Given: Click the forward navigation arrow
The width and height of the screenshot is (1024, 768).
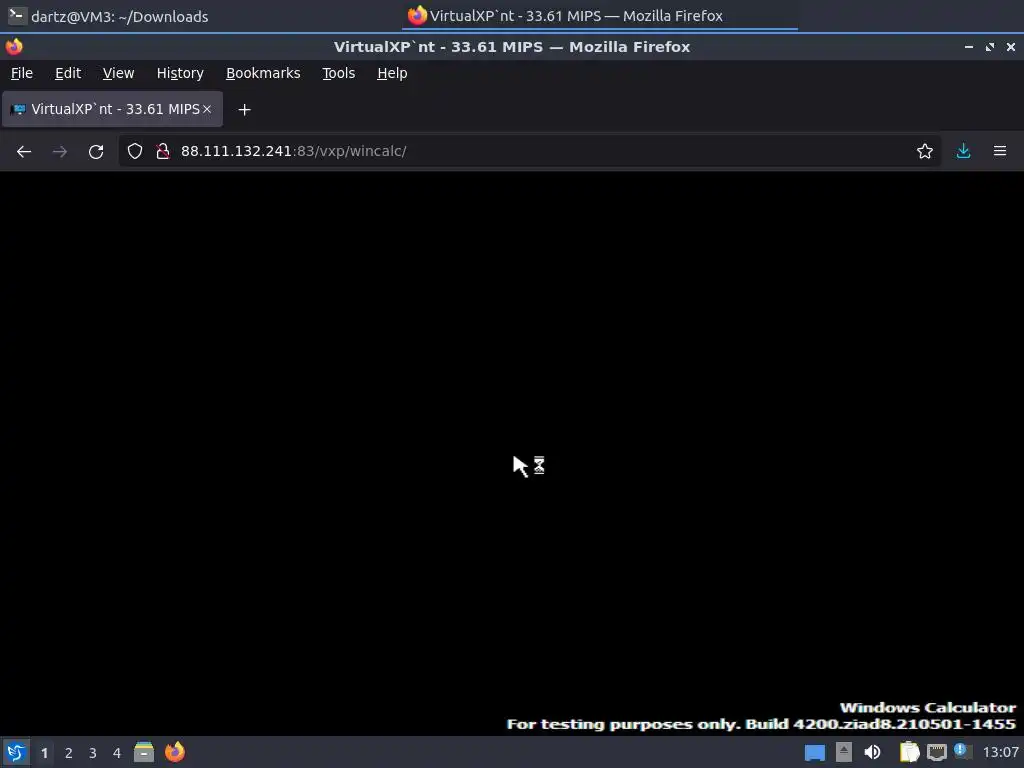Looking at the screenshot, I should 59,152.
